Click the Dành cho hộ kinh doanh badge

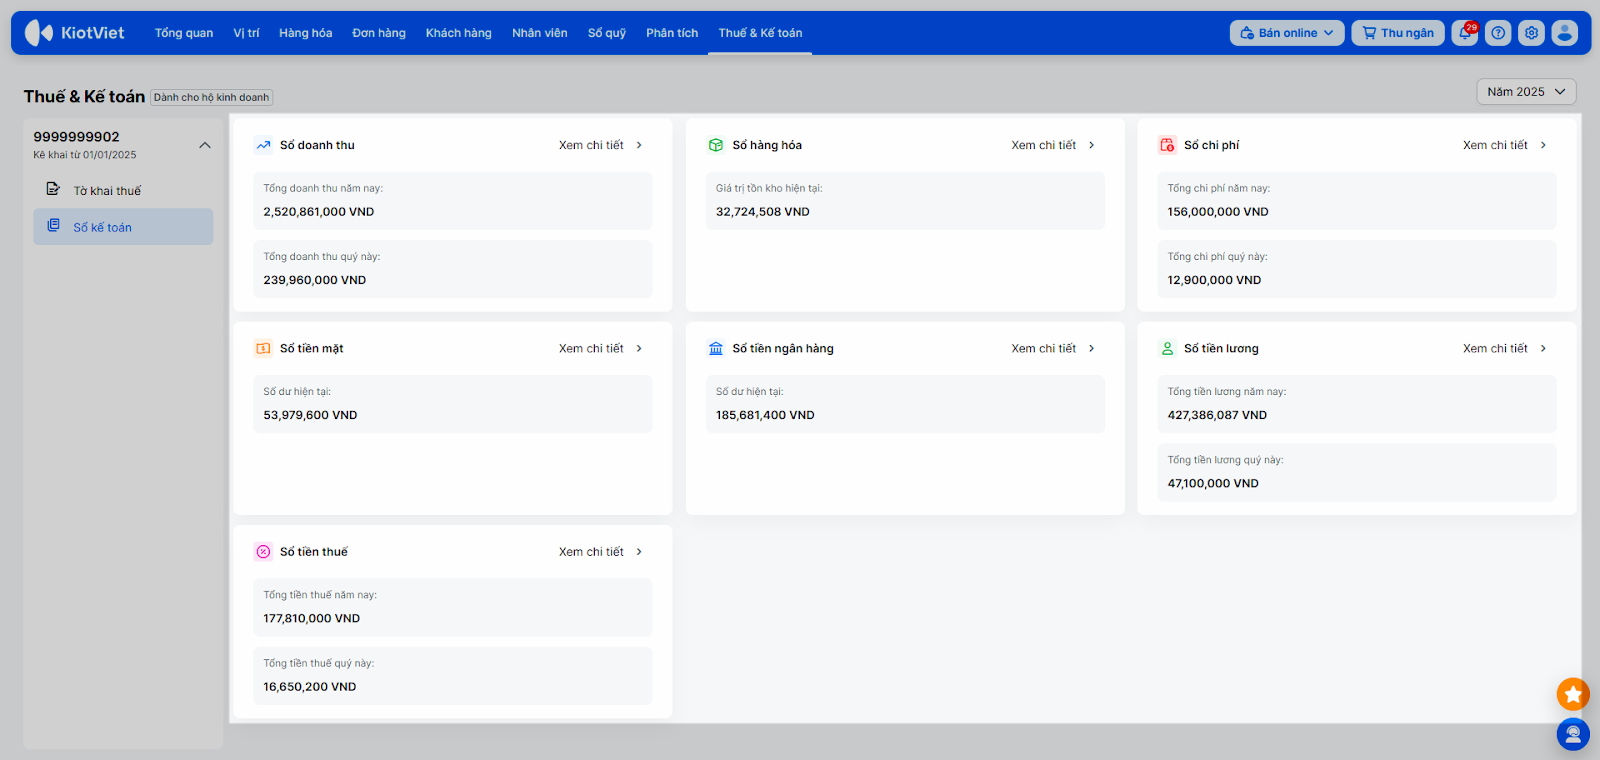tap(211, 97)
